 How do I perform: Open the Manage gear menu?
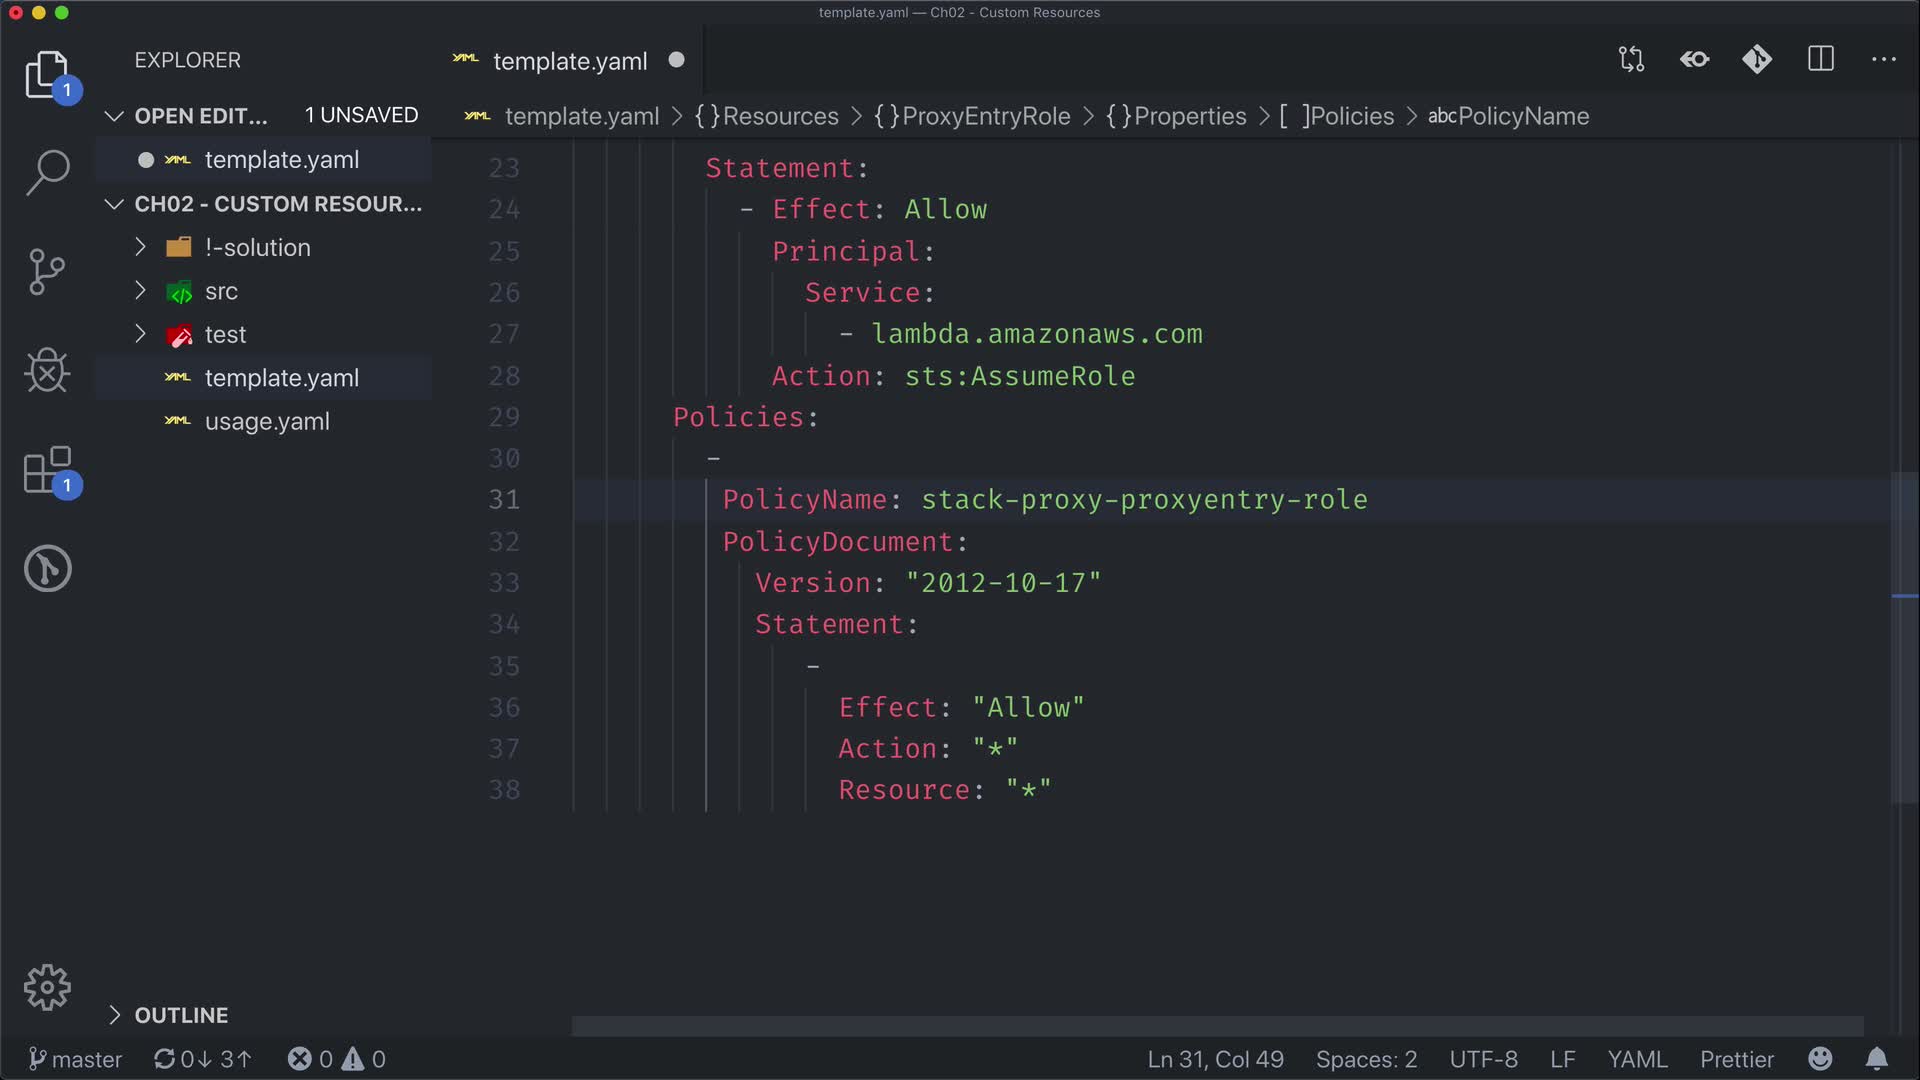tap(47, 988)
